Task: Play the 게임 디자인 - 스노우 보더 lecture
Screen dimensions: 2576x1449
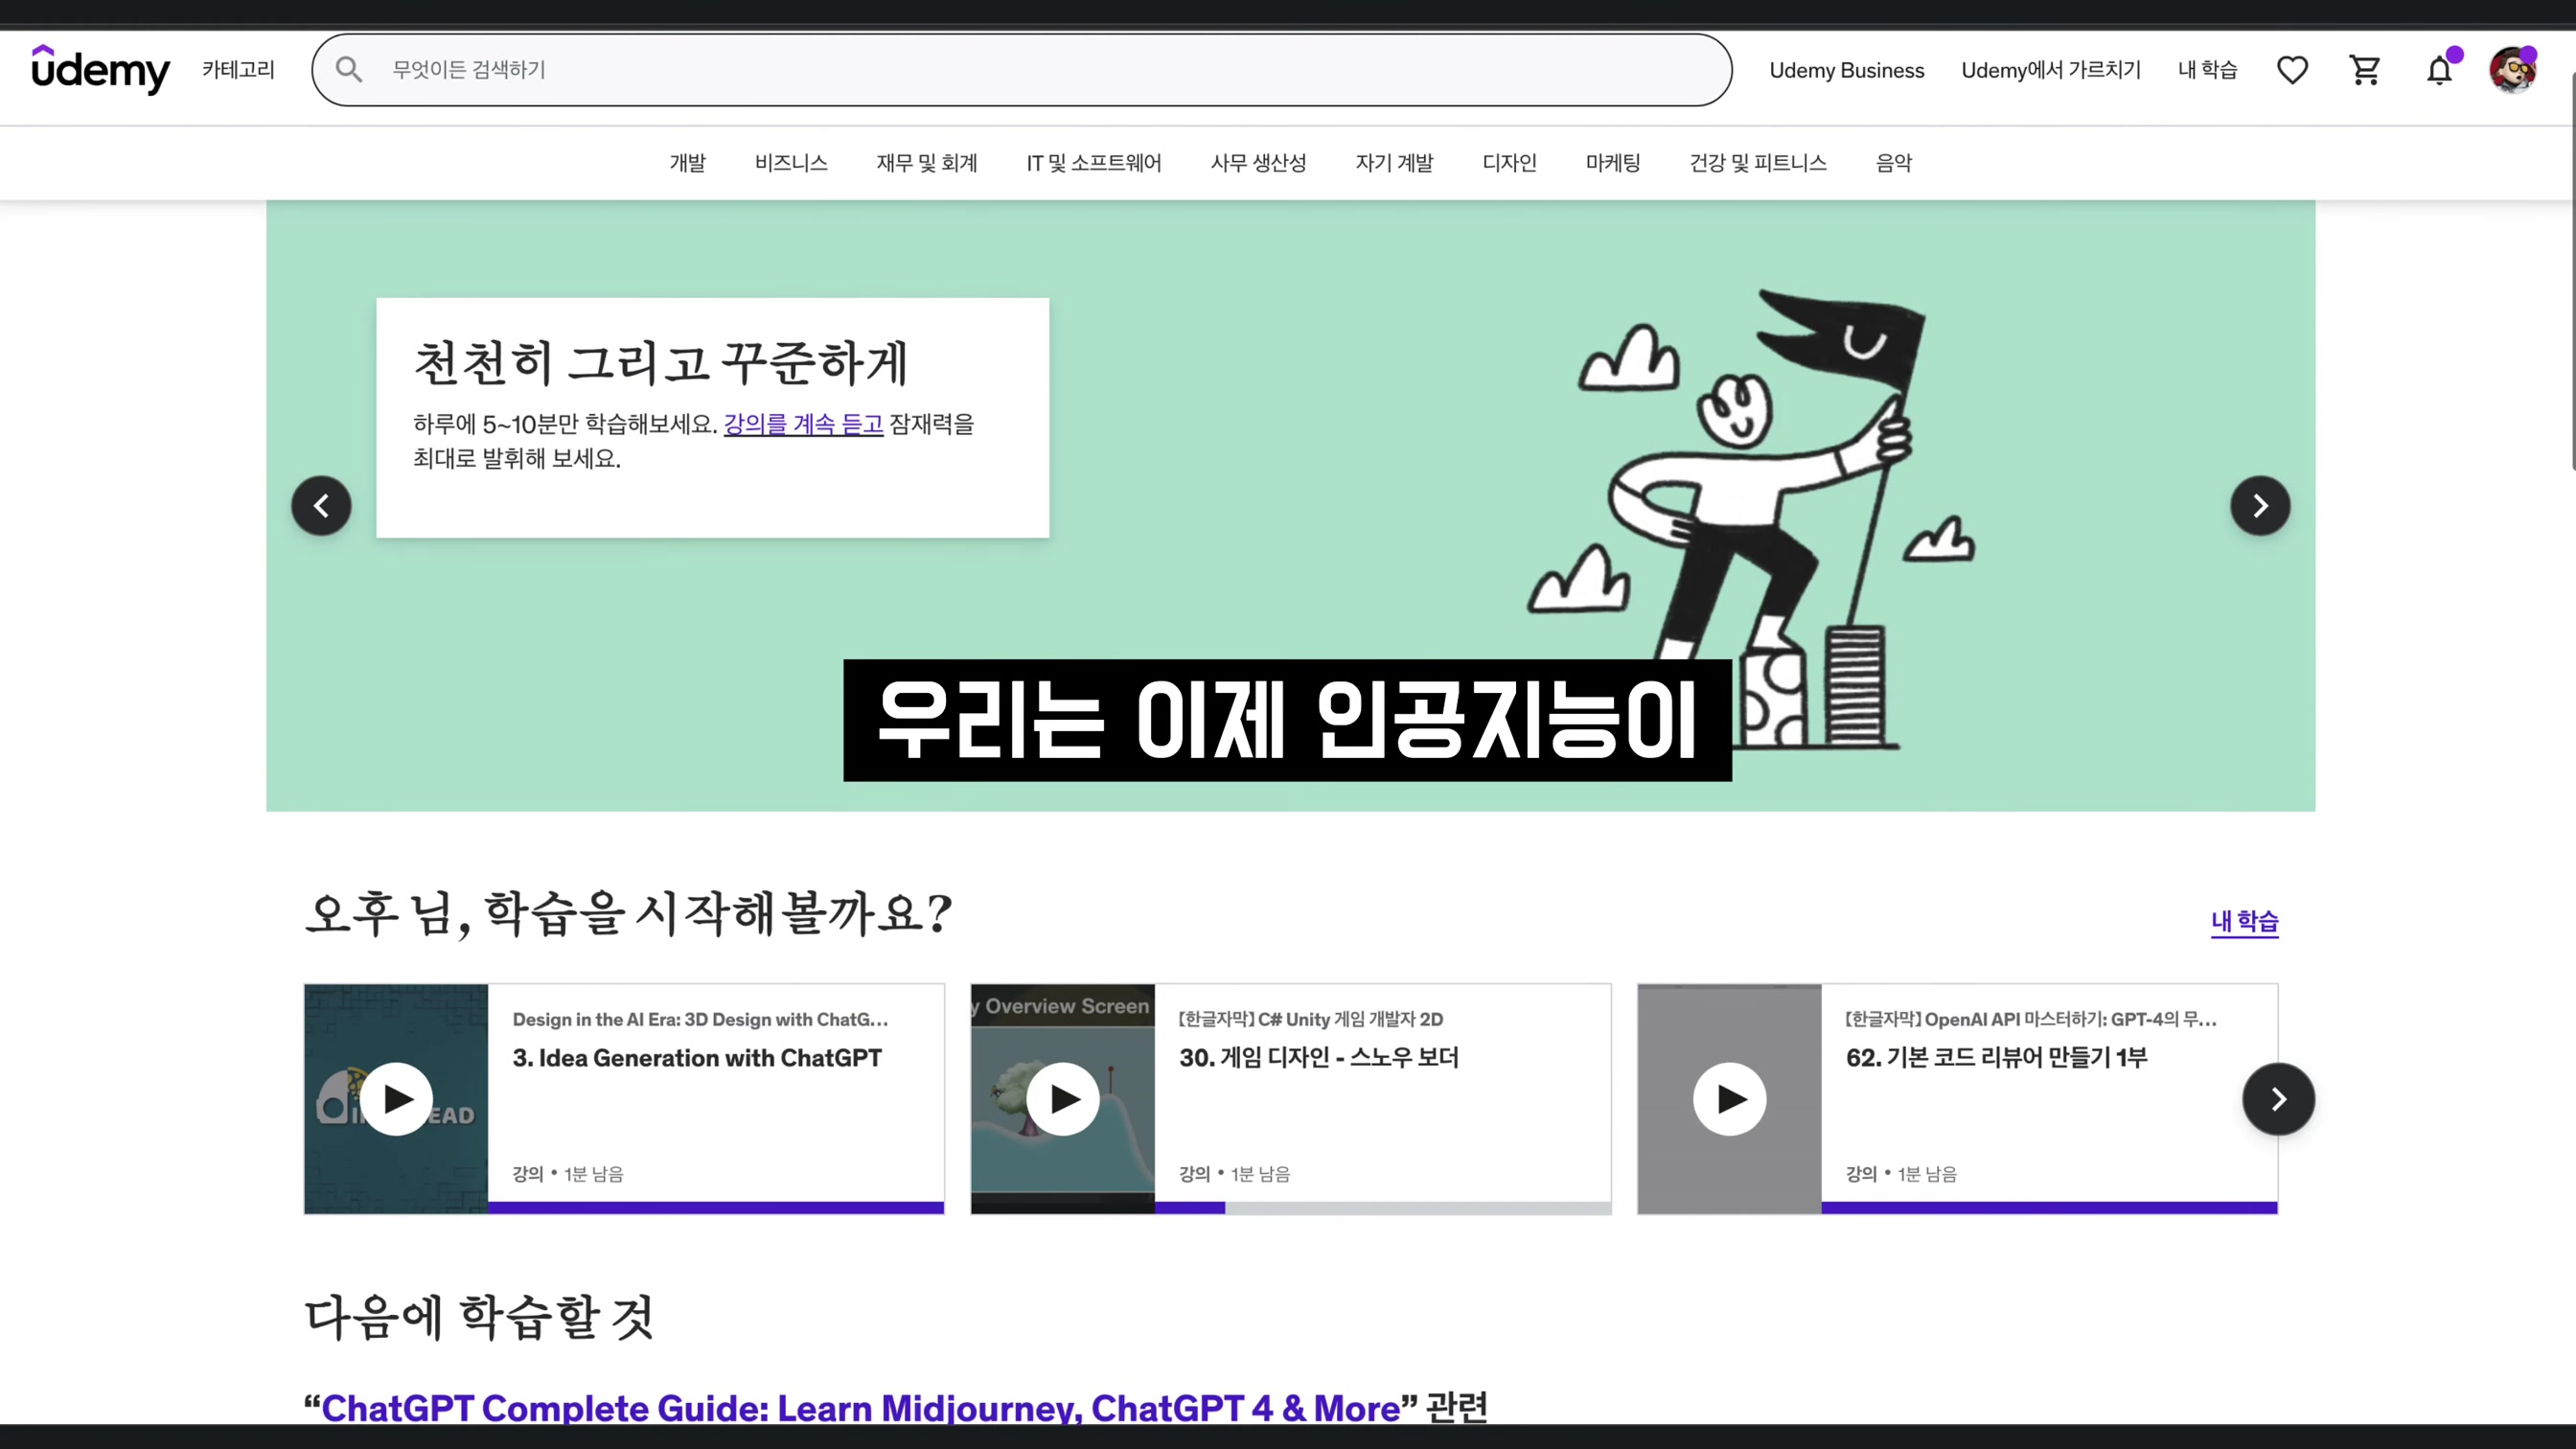Action: [x=1063, y=1099]
